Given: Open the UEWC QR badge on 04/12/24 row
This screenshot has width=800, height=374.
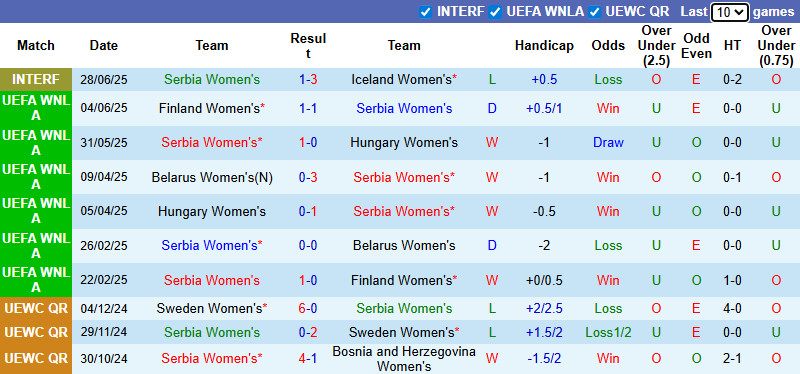Looking at the screenshot, I should [x=36, y=308].
